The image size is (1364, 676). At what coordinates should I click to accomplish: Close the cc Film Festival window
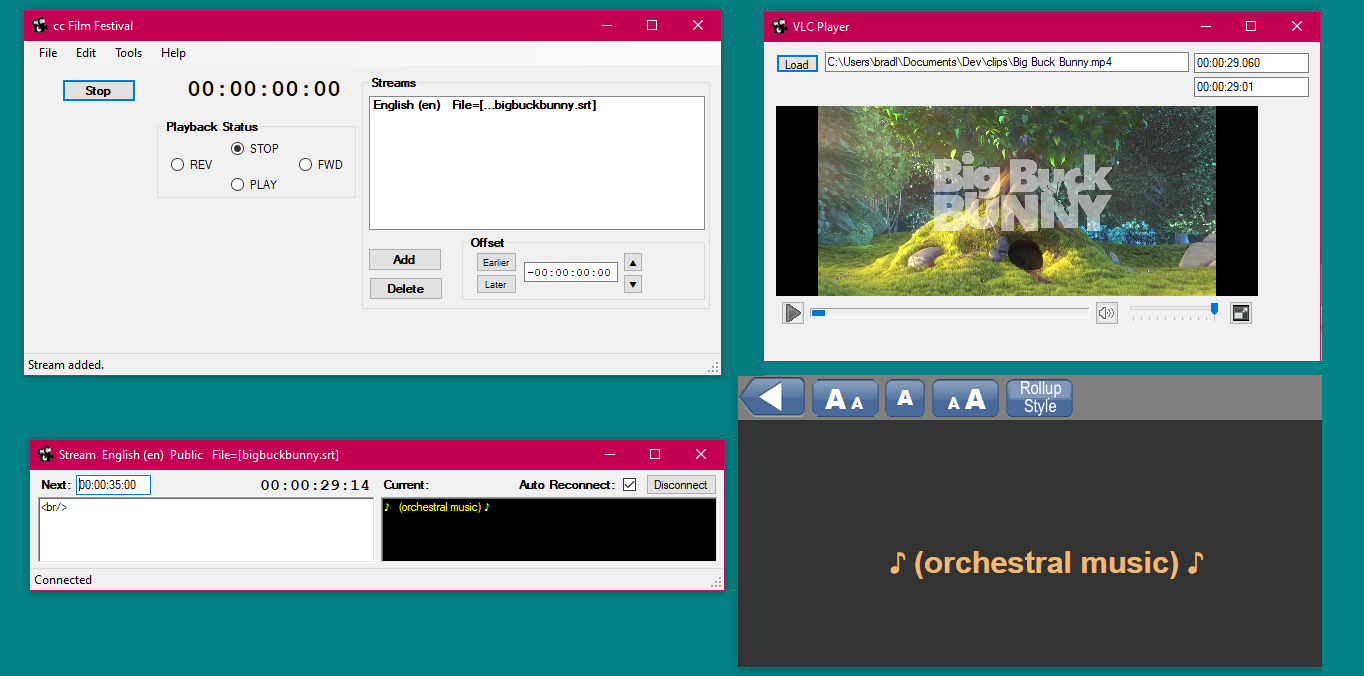pos(698,25)
